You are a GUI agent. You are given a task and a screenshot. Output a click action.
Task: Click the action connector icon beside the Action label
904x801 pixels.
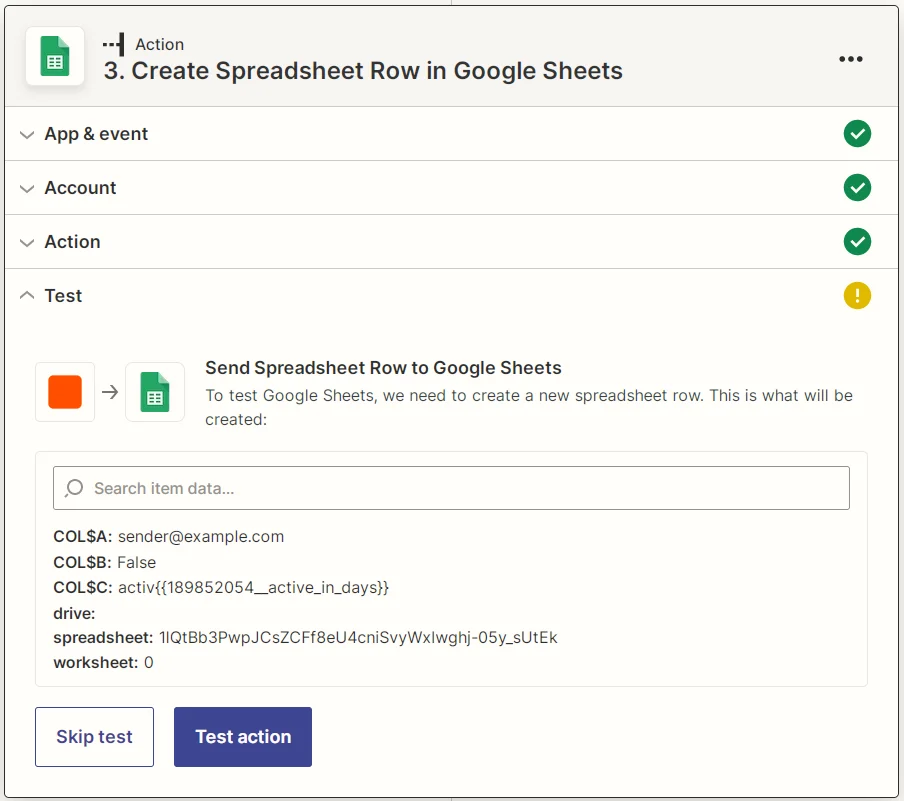(x=112, y=44)
